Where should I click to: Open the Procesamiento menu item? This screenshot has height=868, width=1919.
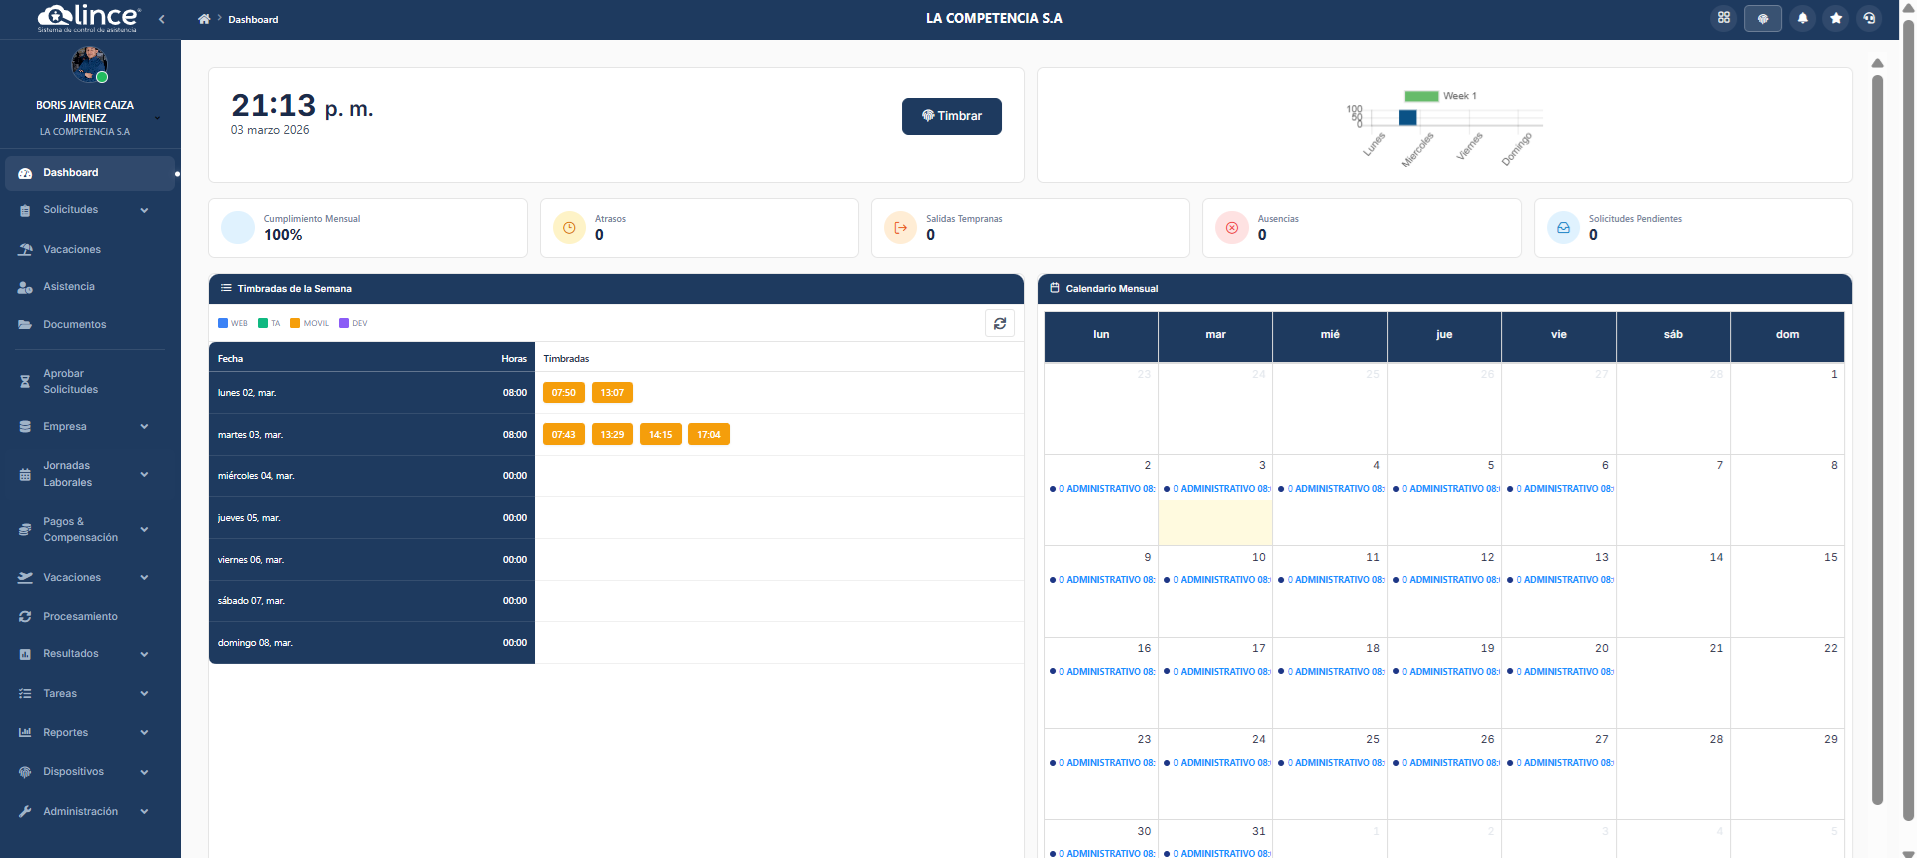point(90,617)
